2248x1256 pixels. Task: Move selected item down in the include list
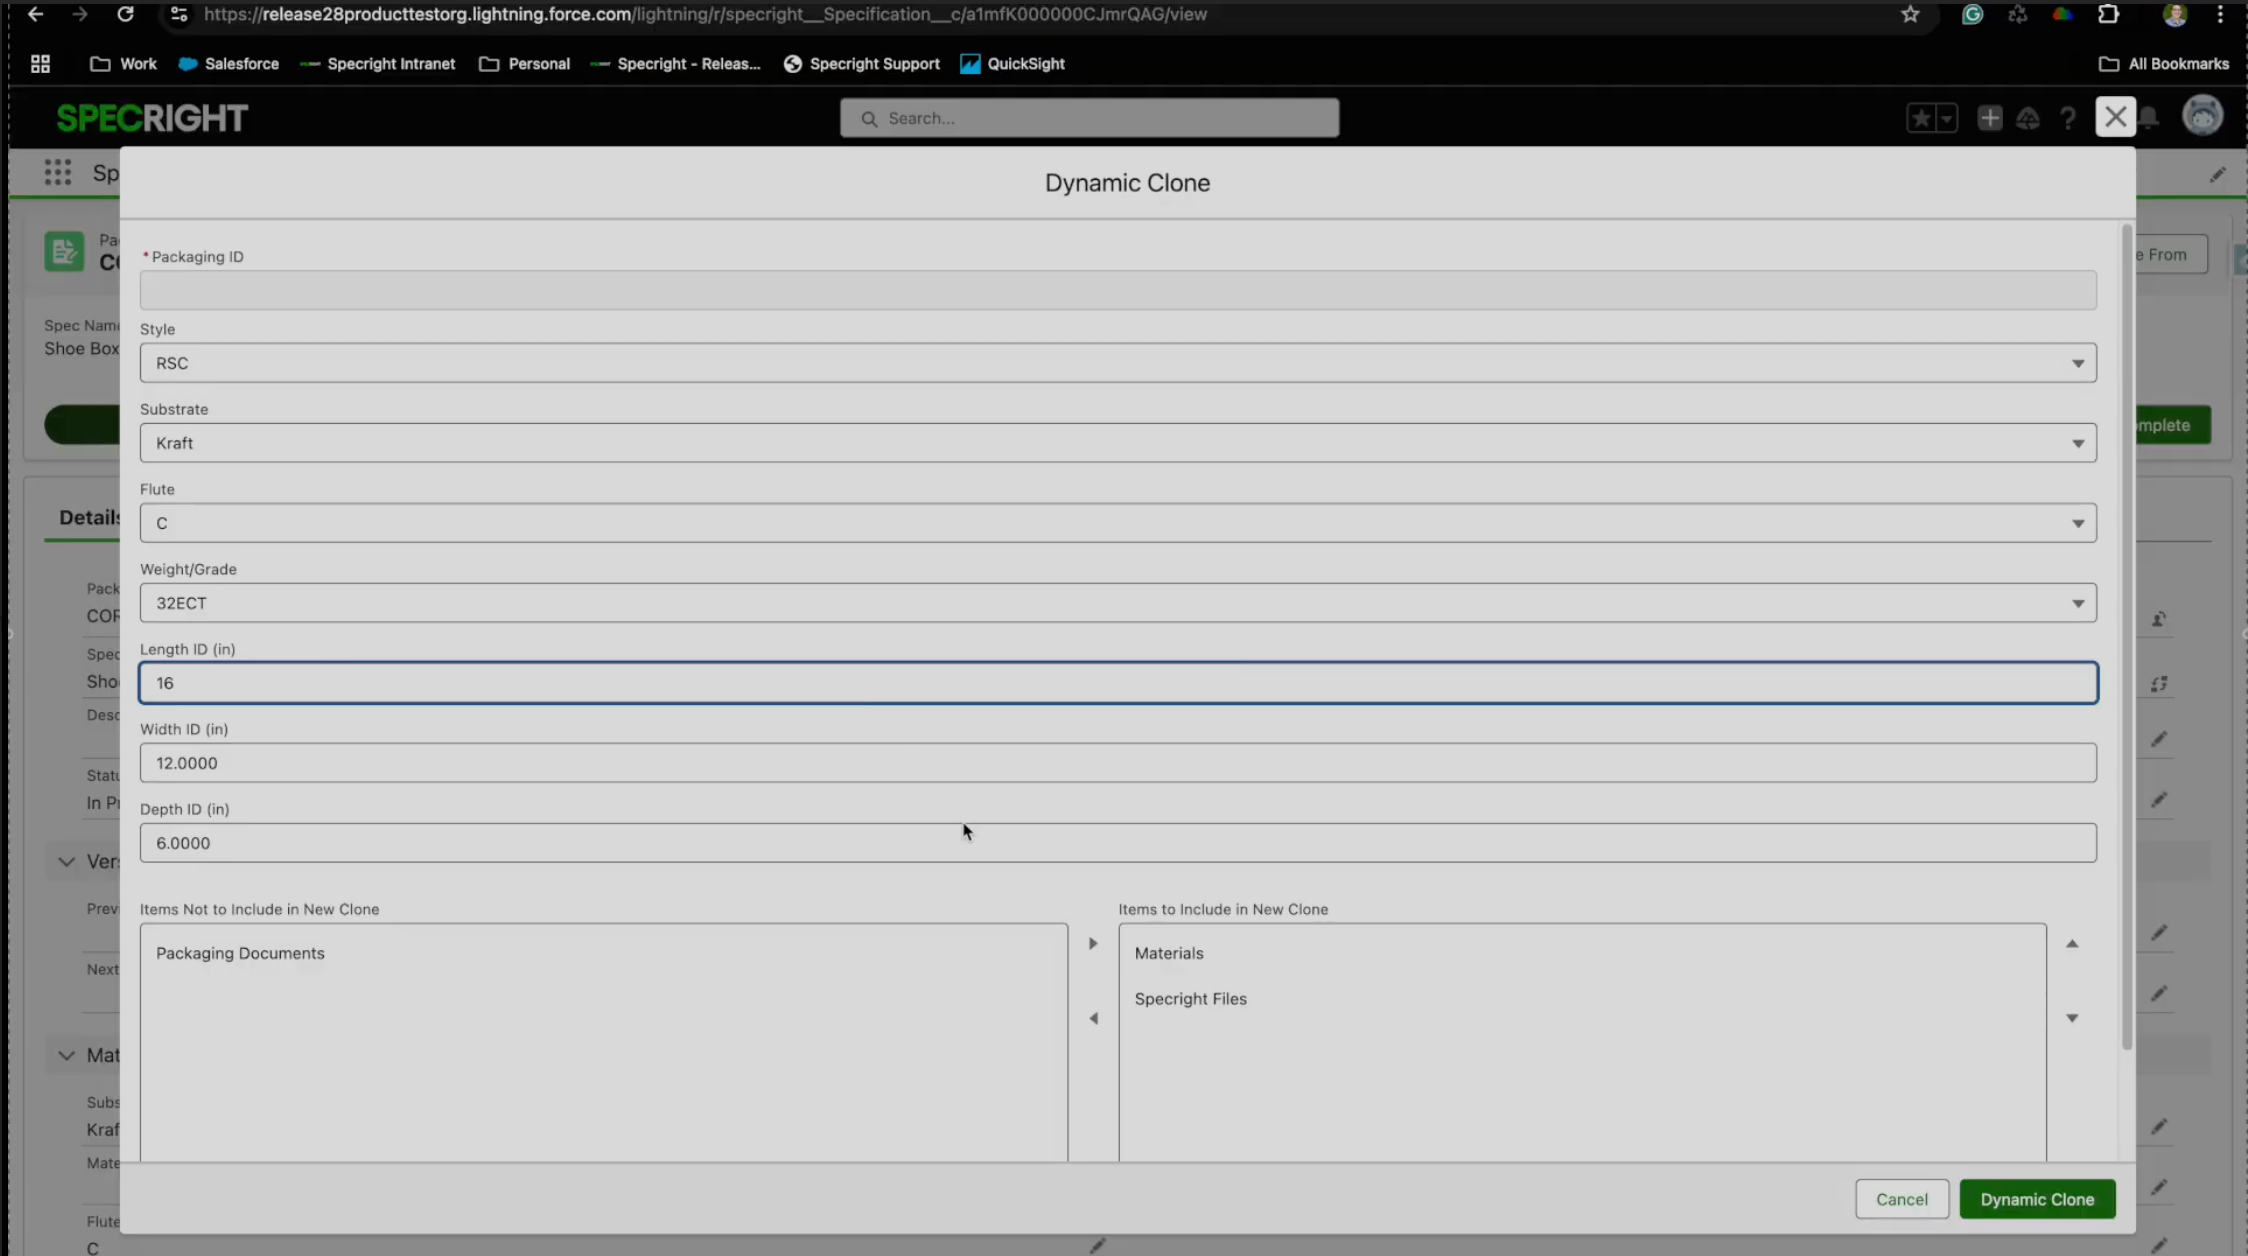[2072, 1018]
